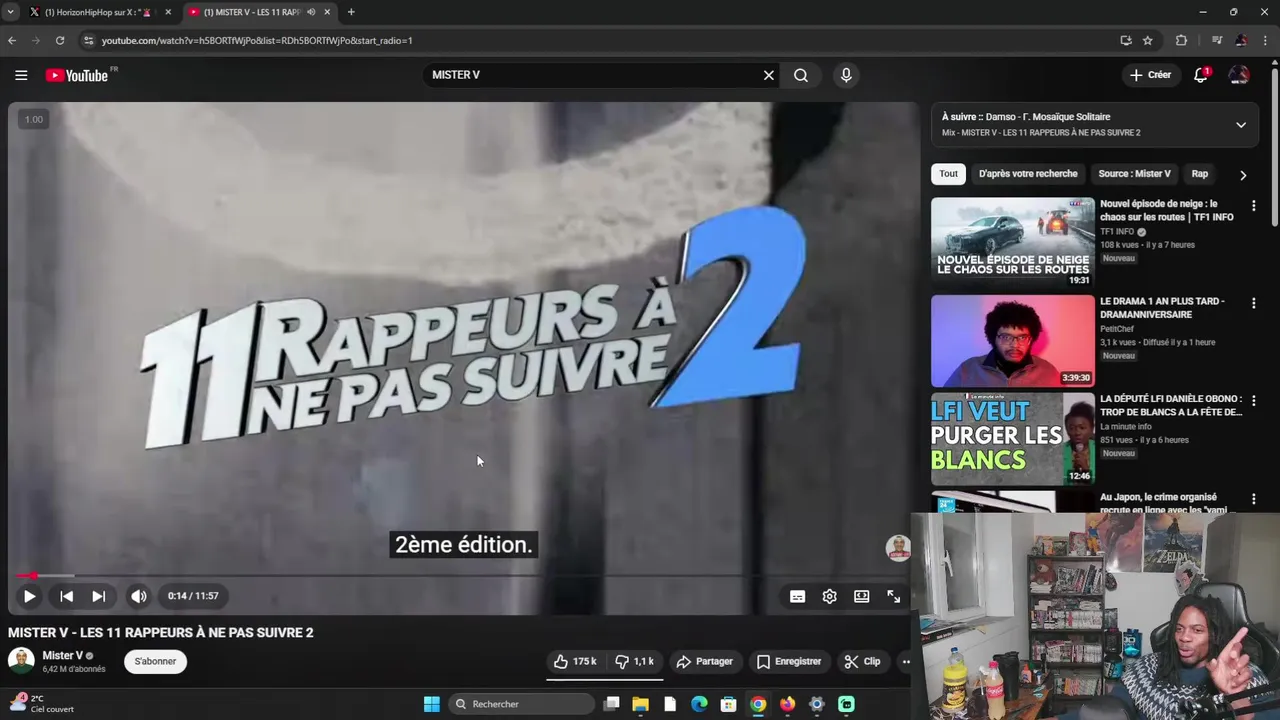Open the YouTube account avatar menu
The width and height of the screenshot is (1280, 720).
tap(1239, 75)
